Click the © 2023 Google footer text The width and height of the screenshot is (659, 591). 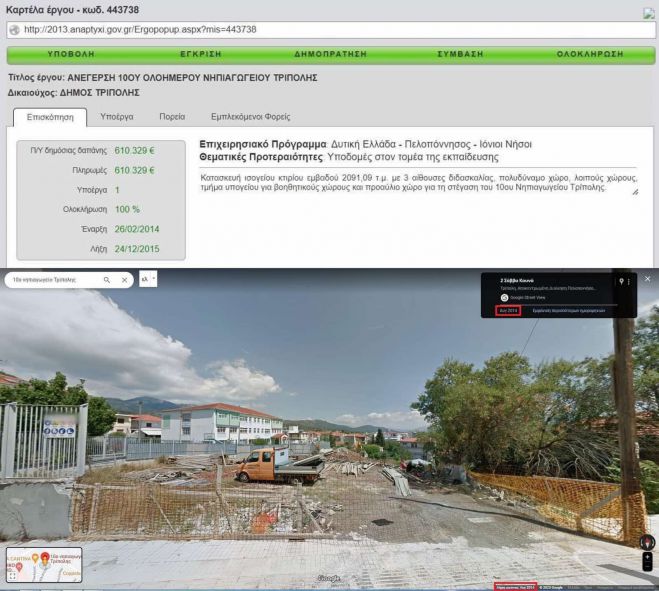(551, 587)
